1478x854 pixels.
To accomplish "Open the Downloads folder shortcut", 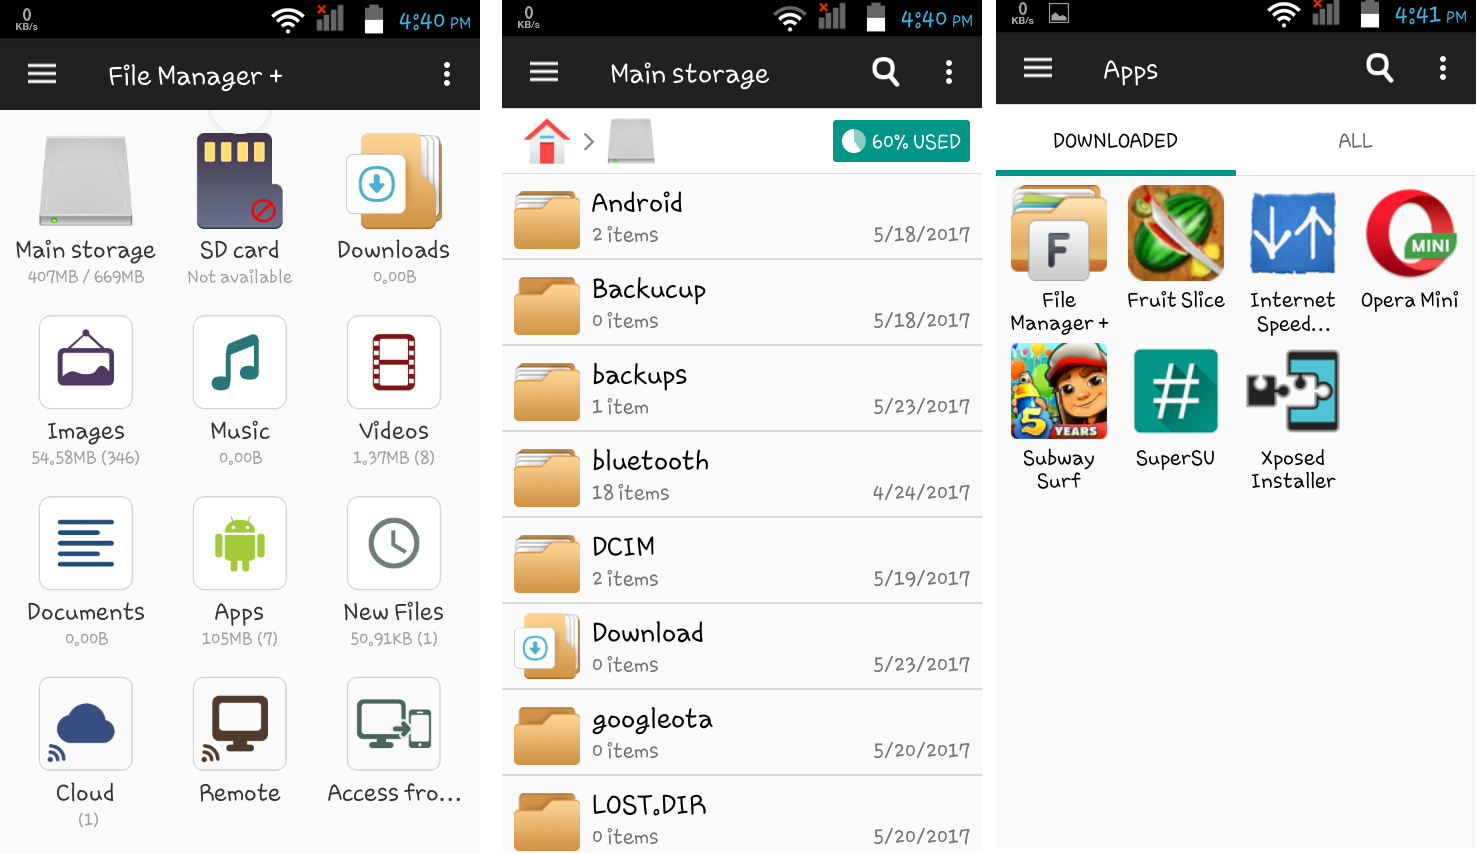I will point(394,181).
